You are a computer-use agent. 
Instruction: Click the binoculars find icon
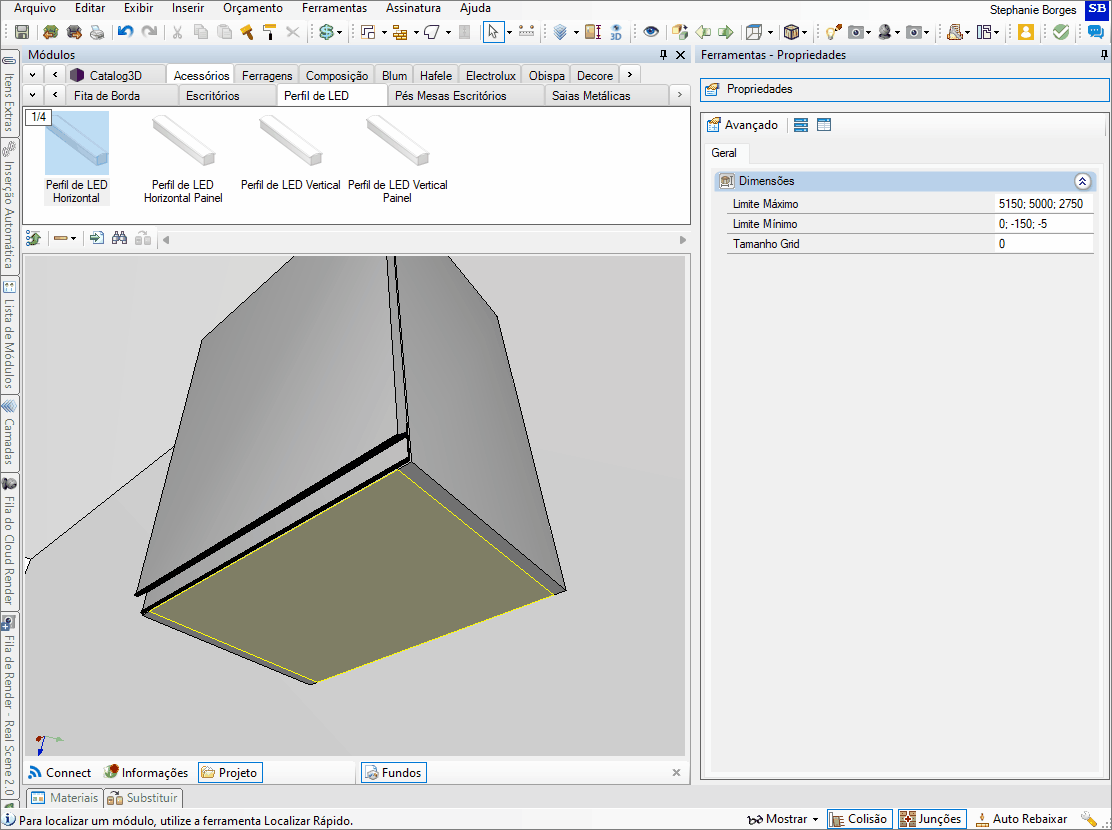pyautogui.click(x=119, y=239)
